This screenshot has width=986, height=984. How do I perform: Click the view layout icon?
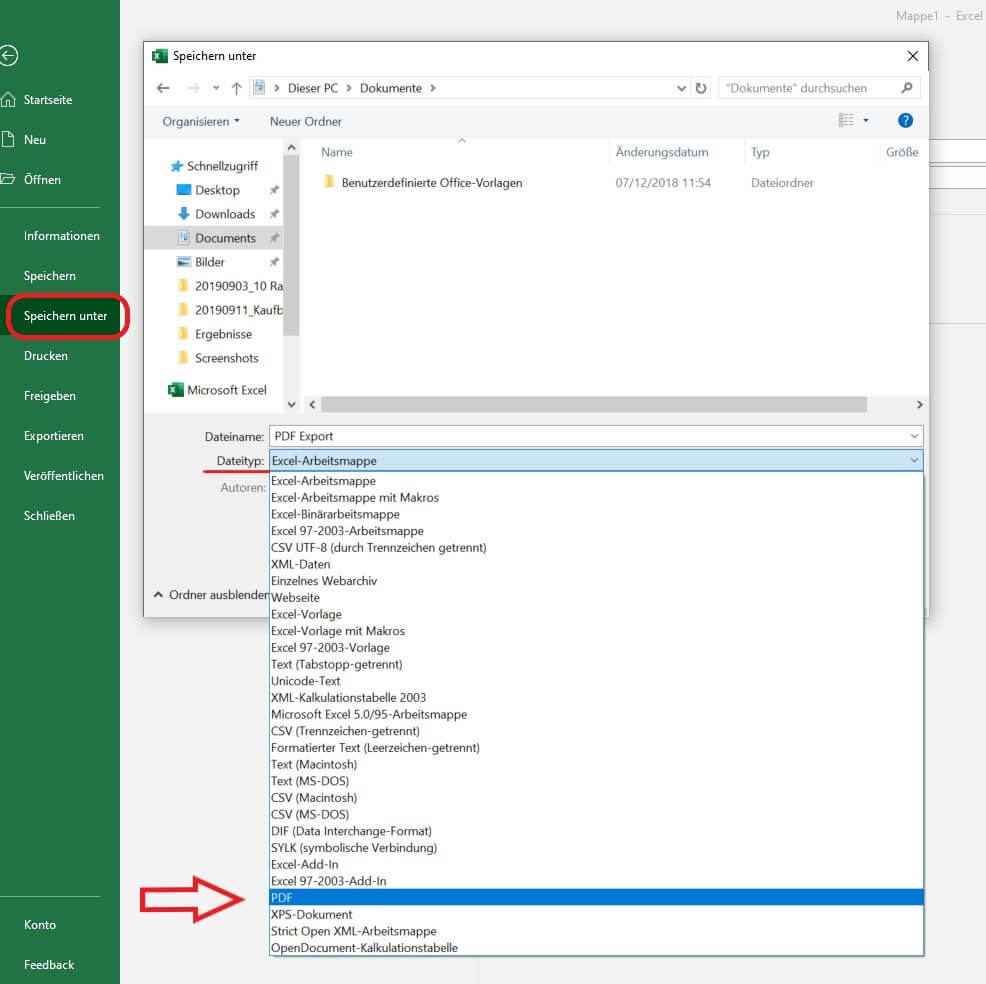click(846, 120)
